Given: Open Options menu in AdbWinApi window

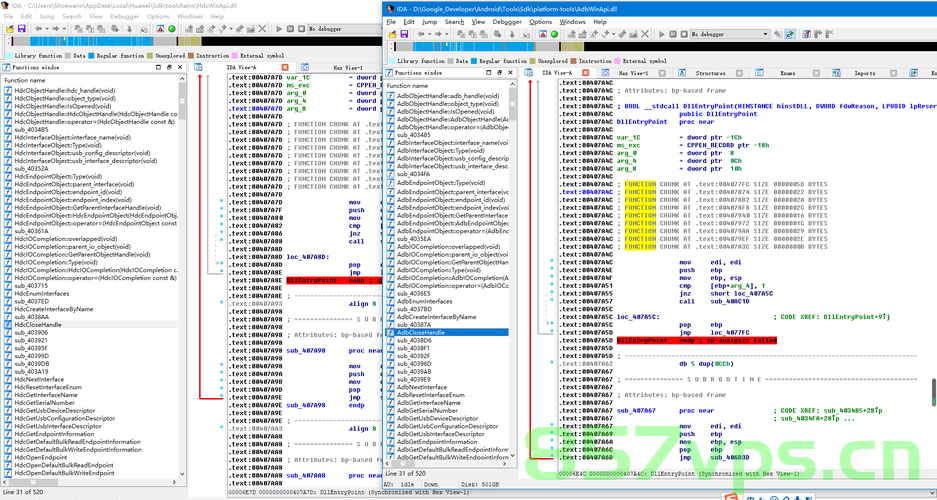Looking at the screenshot, I should (x=540, y=22).
